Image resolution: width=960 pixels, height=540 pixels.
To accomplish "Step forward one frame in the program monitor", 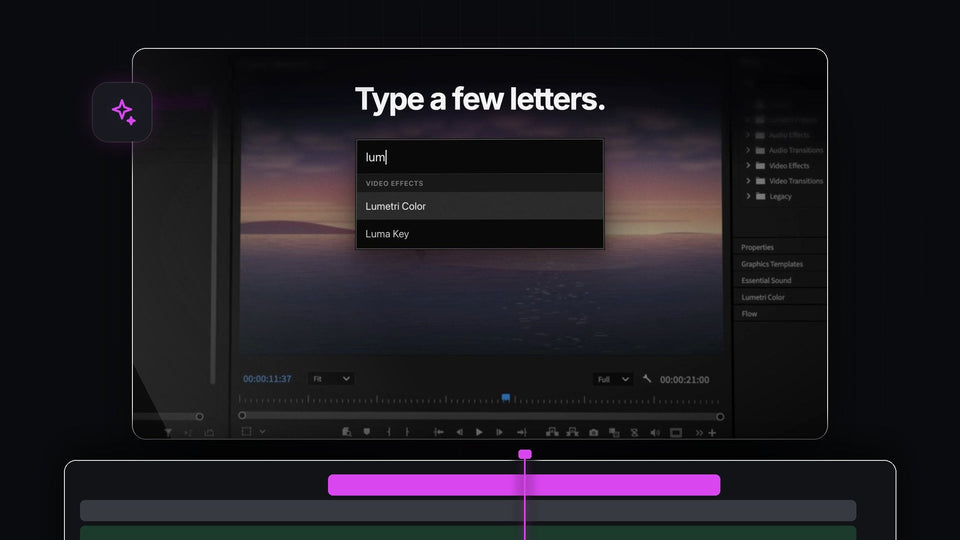I will click(x=499, y=432).
